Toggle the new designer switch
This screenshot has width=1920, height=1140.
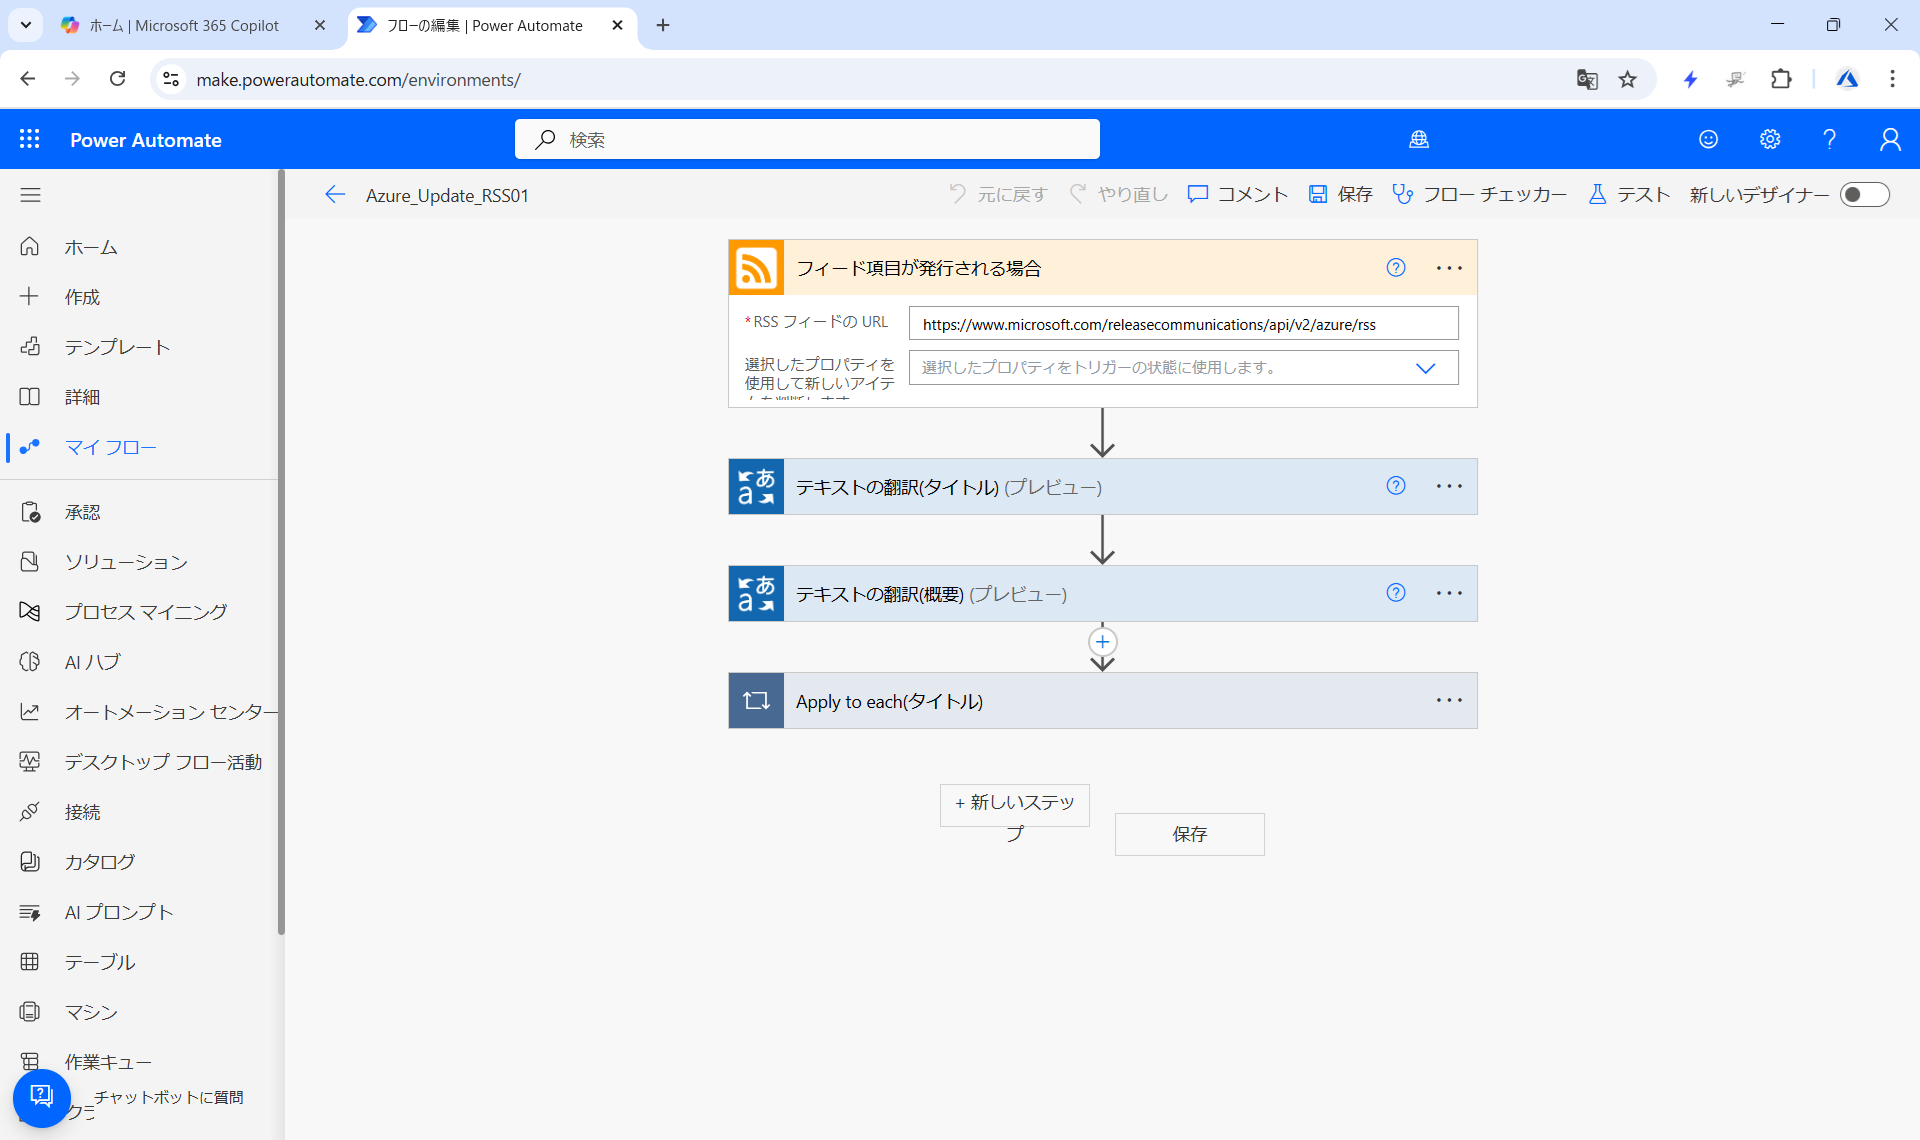coord(1864,195)
